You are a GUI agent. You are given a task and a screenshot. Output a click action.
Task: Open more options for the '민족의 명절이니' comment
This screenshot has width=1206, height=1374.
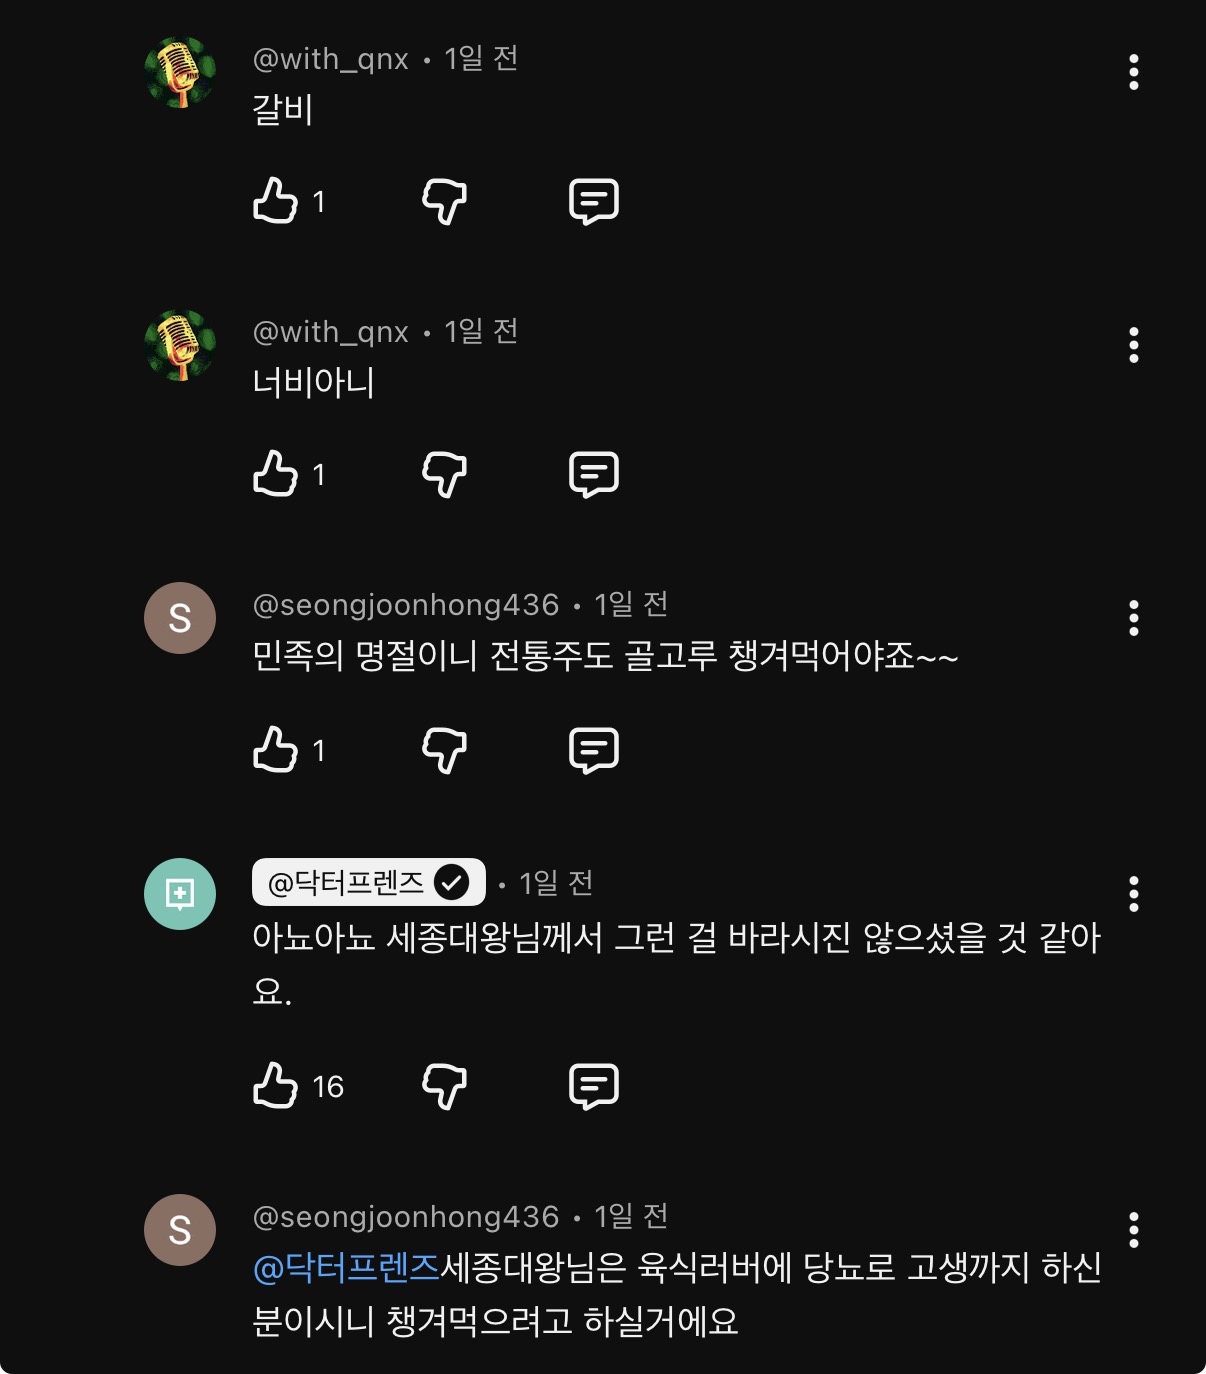coord(1133,618)
